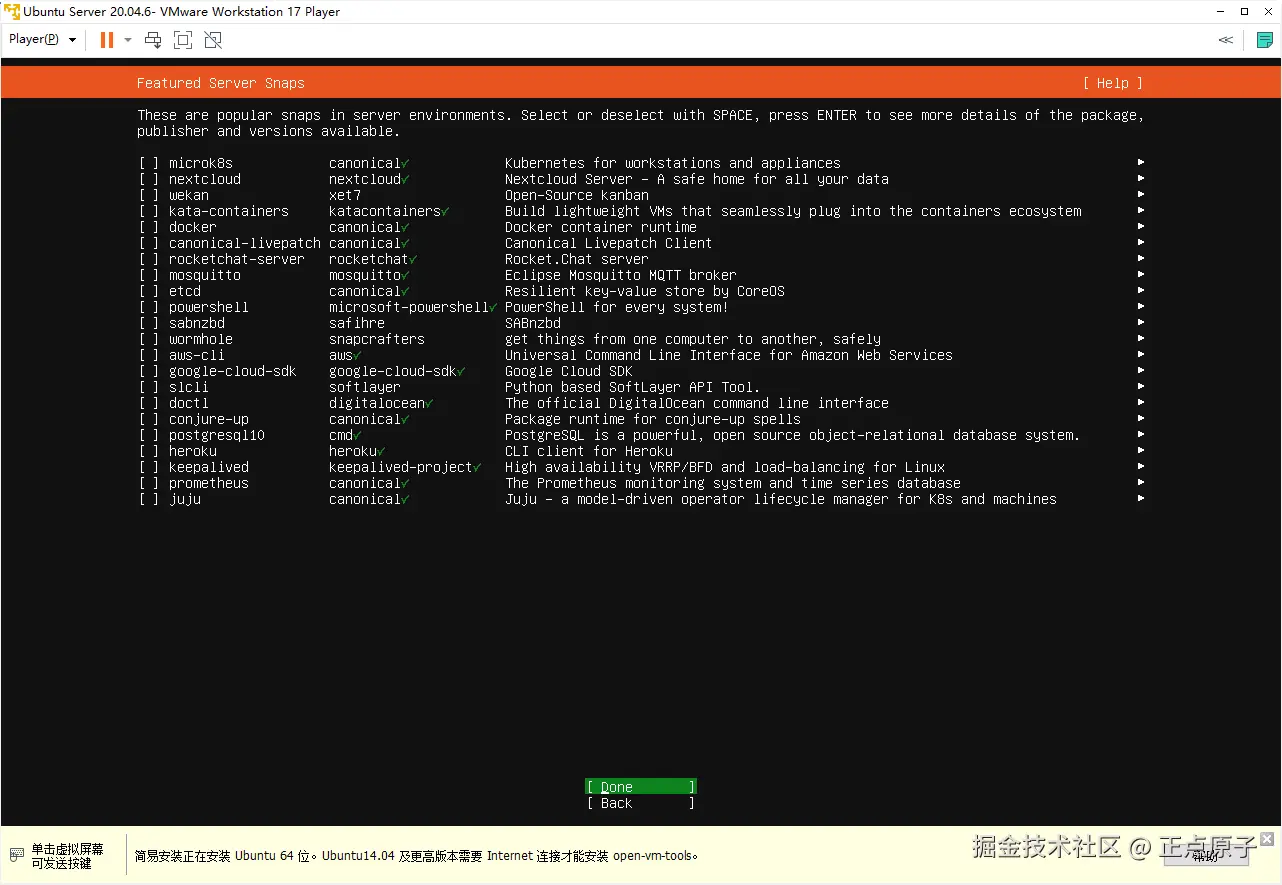Expand details arrow for kata-containers row
Image resolution: width=1282 pixels, height=885 pixels.
(x=1141, y=210)
